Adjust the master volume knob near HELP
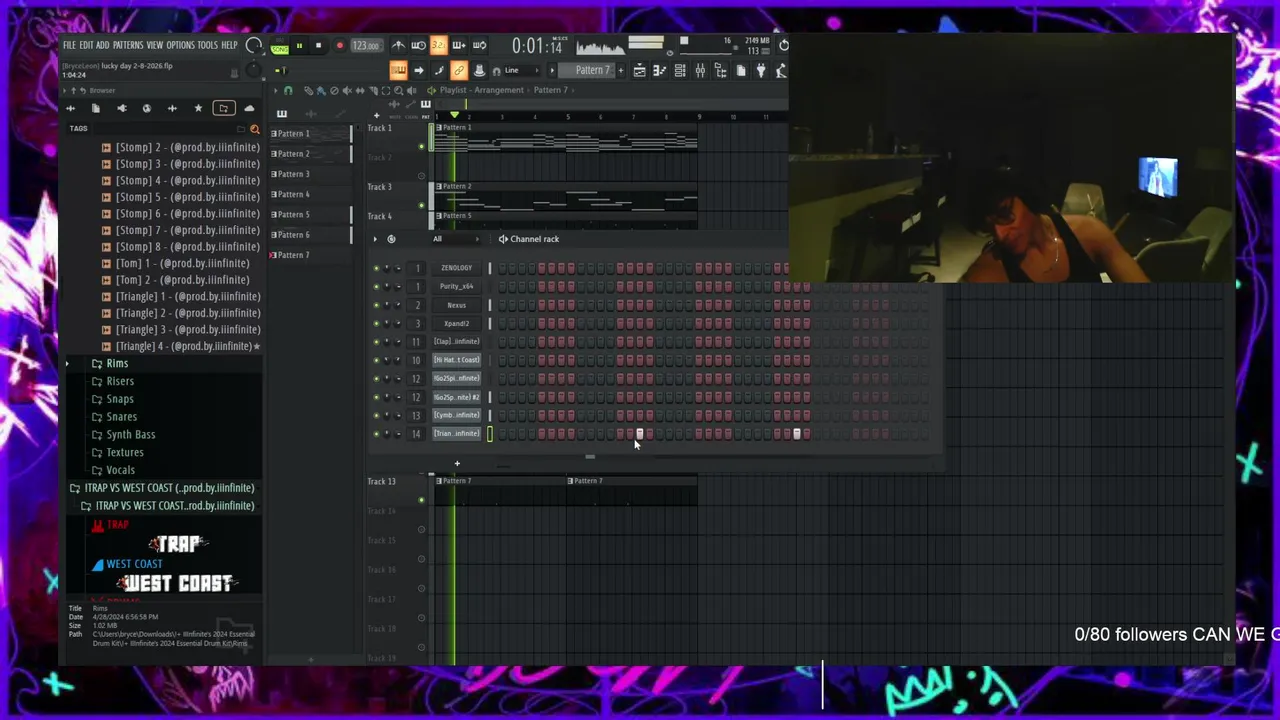This screenshot has height=720, width=1280. coord(254,45)
